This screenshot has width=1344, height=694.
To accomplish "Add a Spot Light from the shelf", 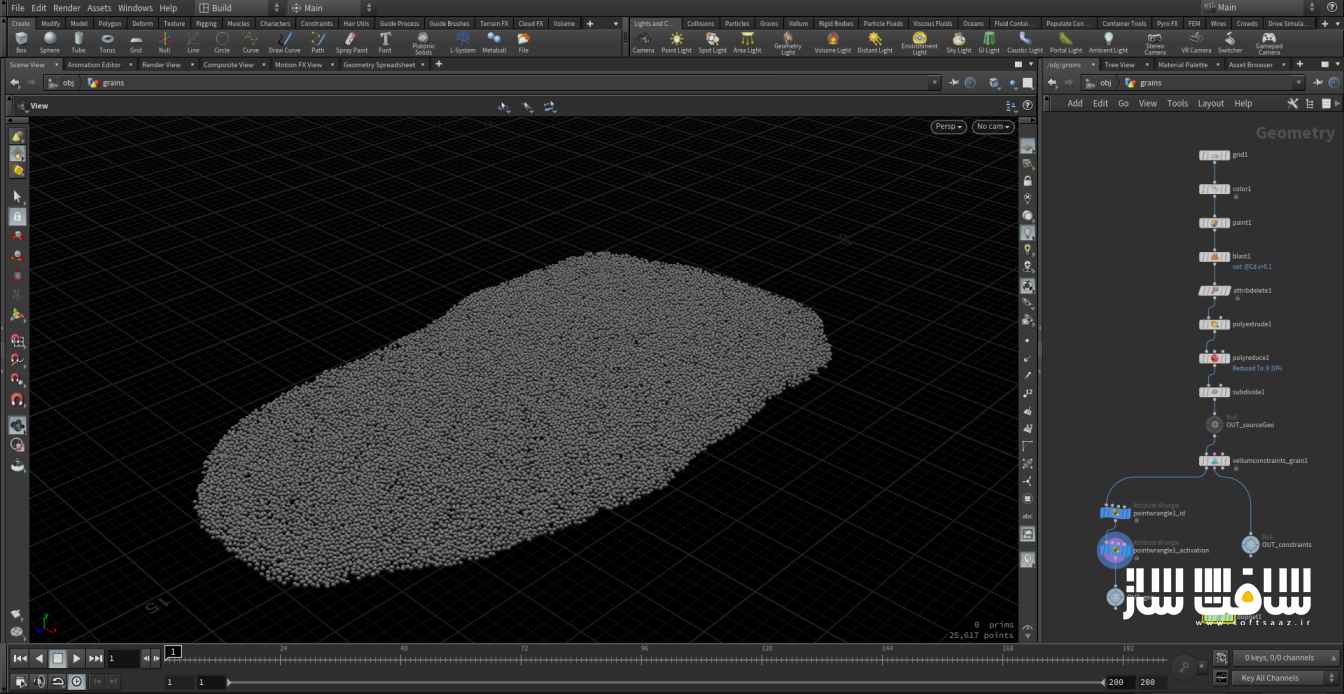I will pos(712,42).
